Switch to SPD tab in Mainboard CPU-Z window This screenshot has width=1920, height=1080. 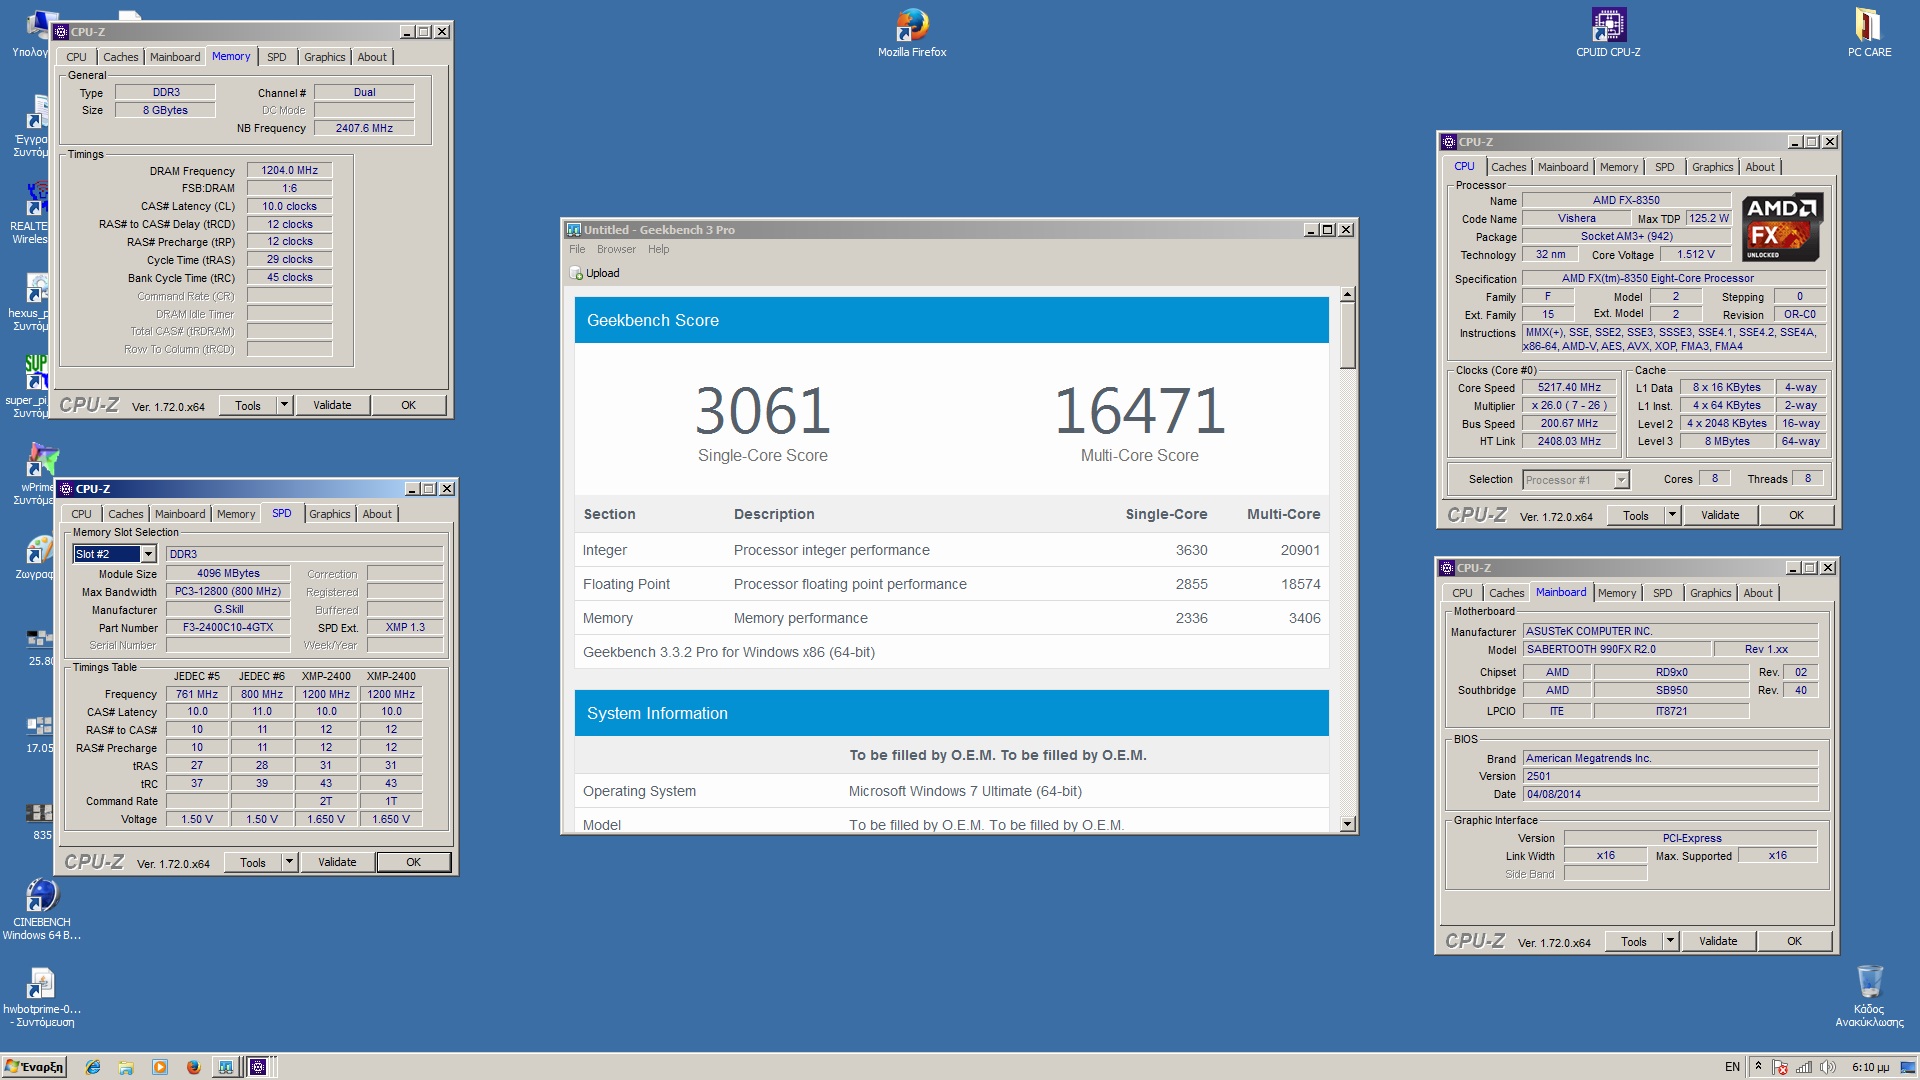pos(1662,593)
